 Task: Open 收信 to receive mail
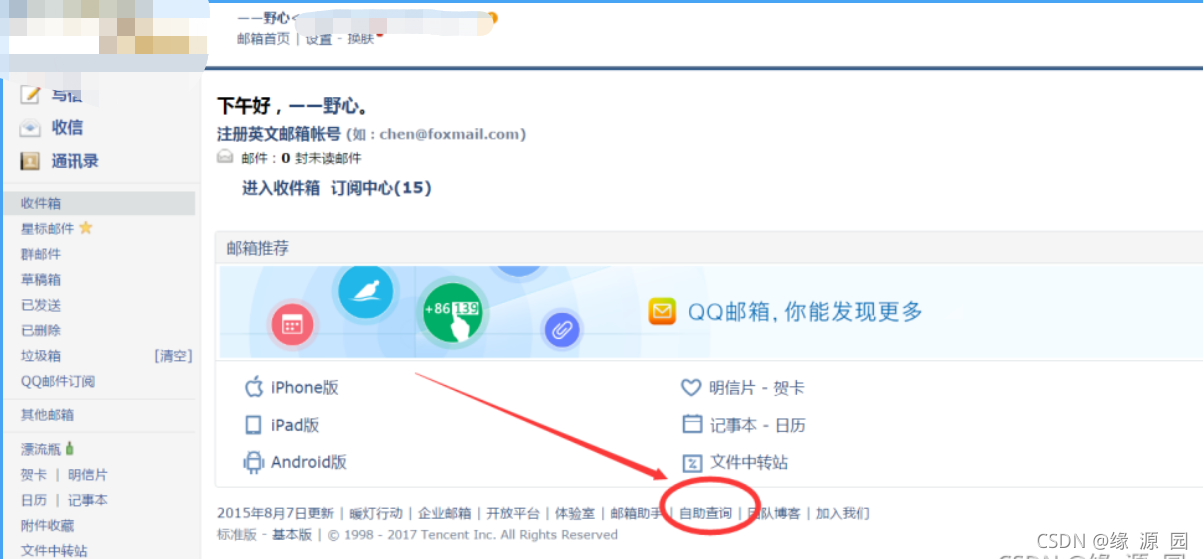click(67, 128)
